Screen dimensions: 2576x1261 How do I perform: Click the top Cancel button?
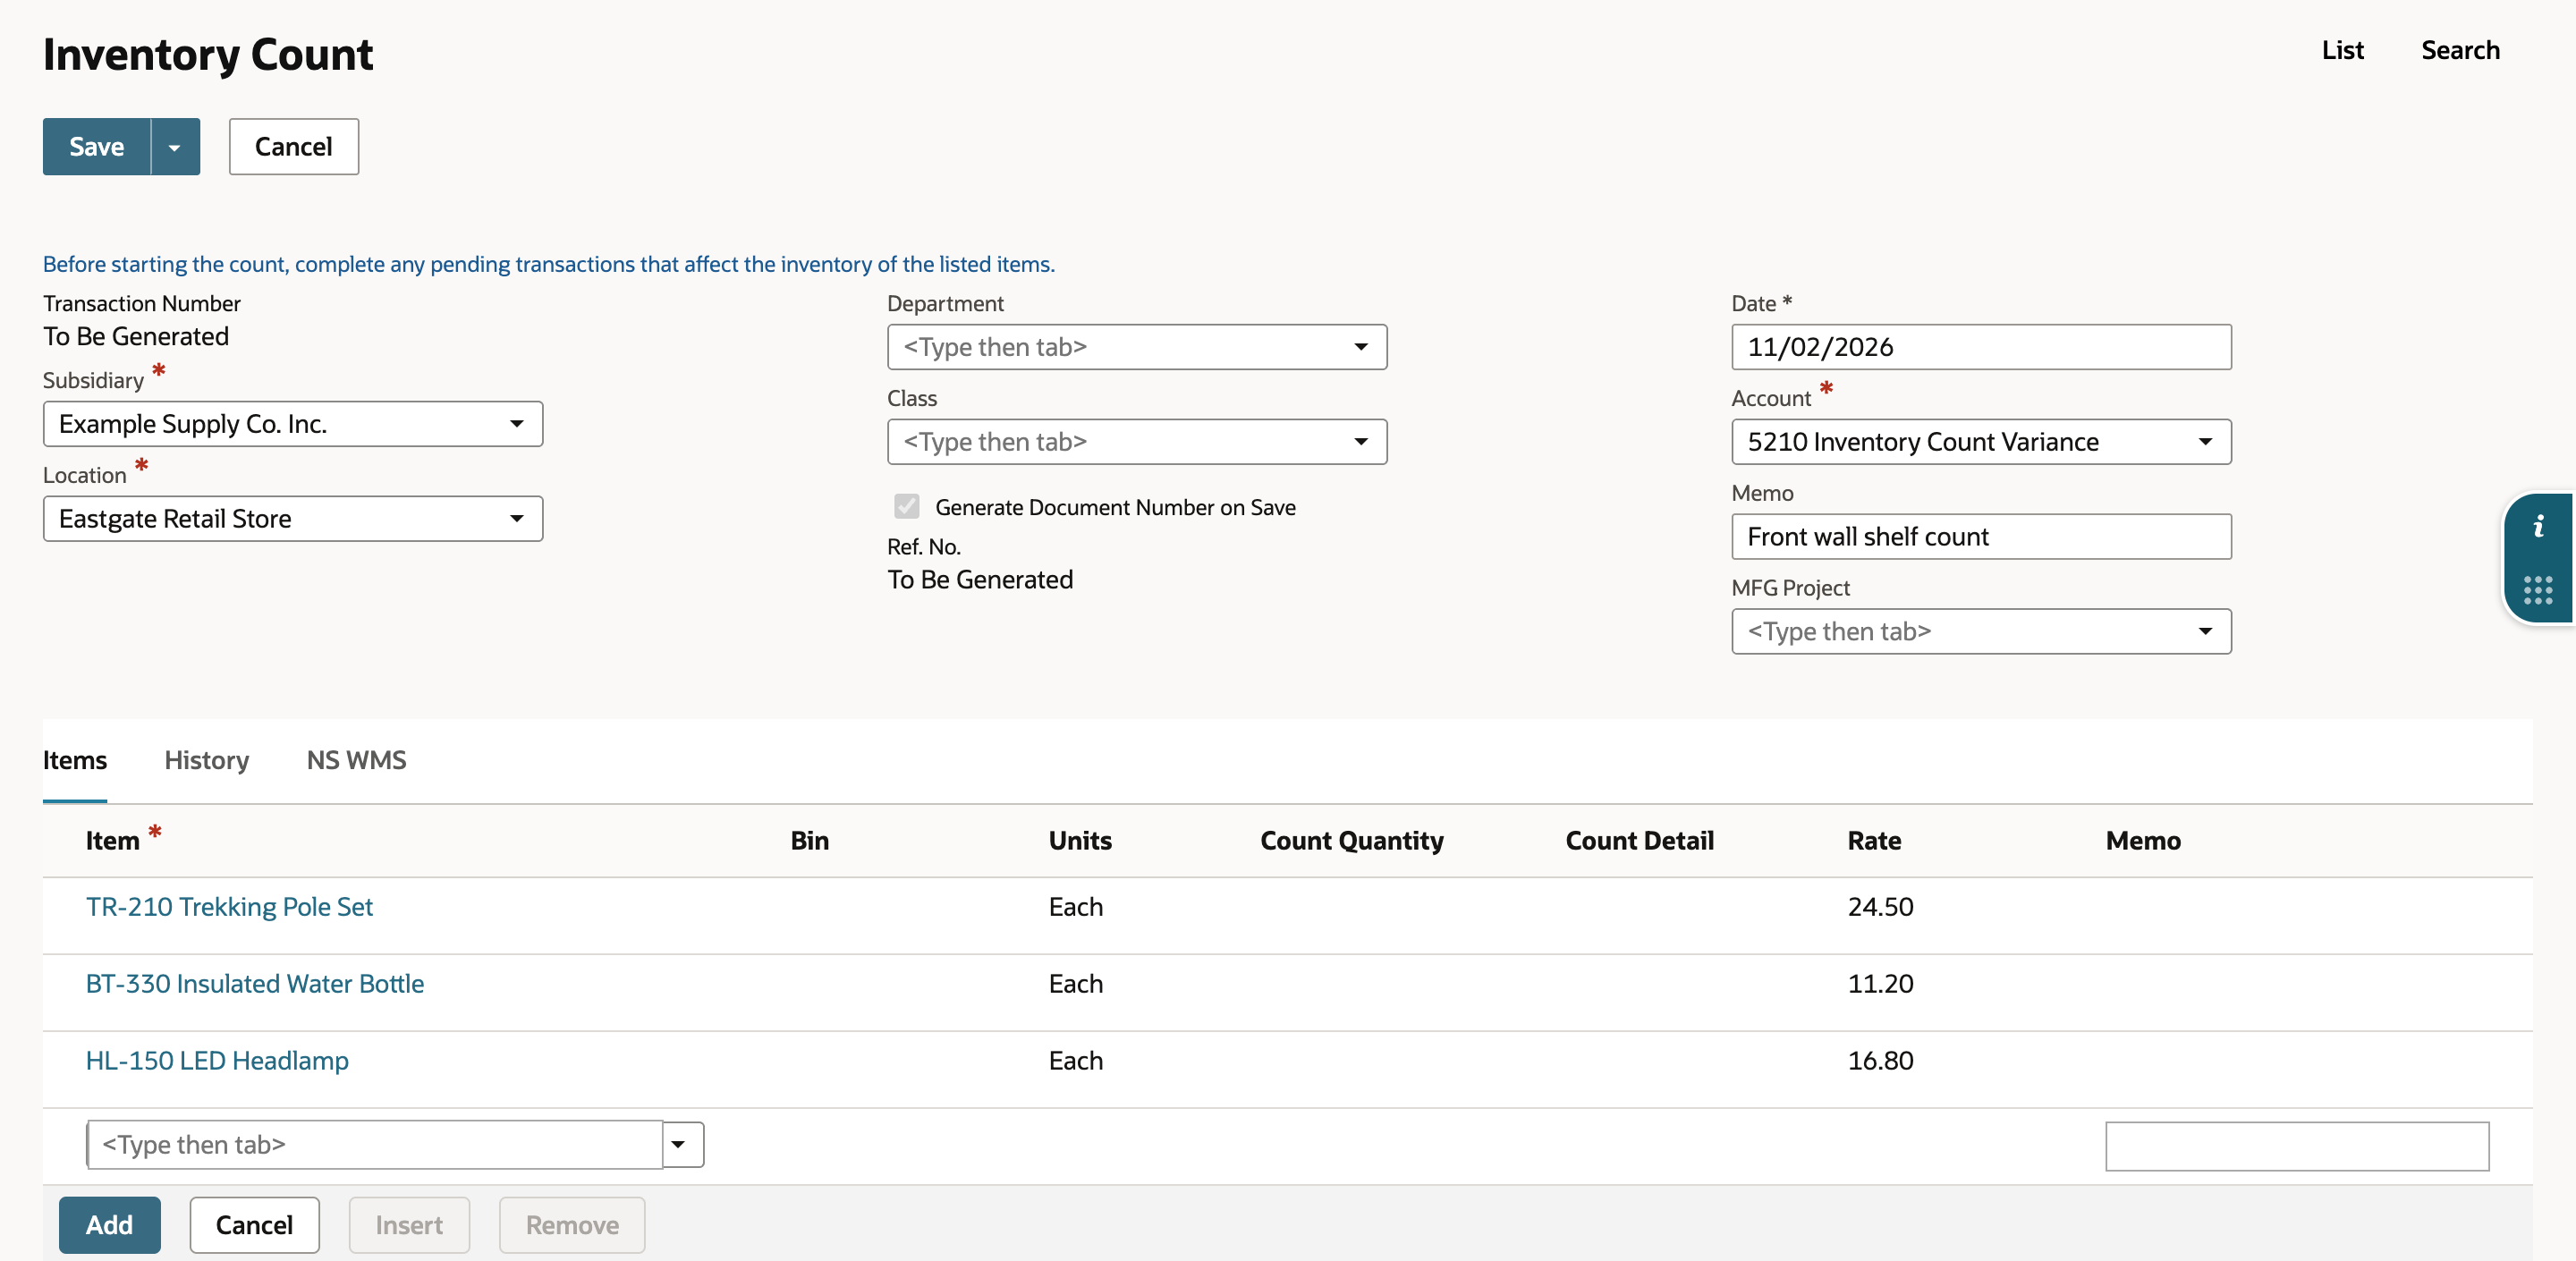[x=293, y=147]
